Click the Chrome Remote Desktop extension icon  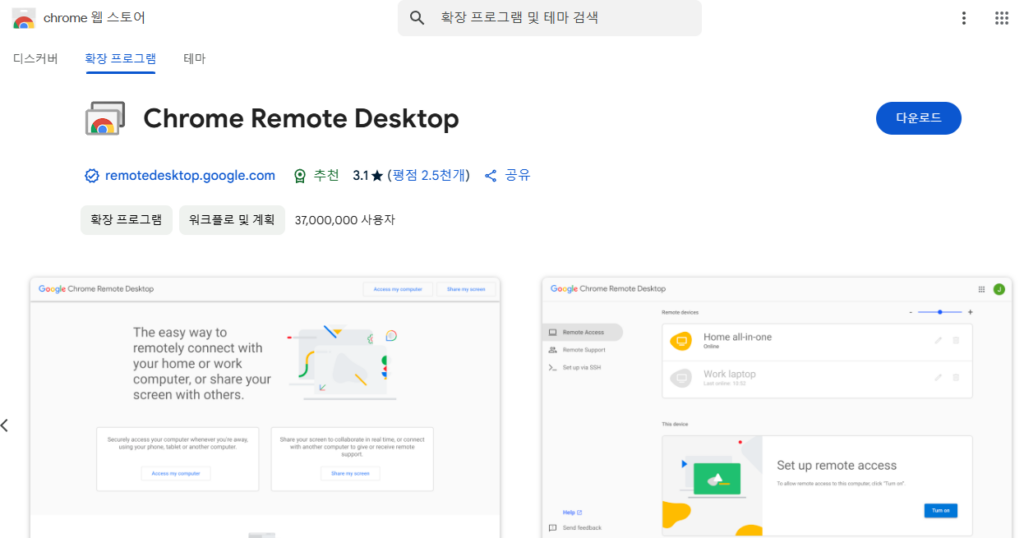coord(104,118)
